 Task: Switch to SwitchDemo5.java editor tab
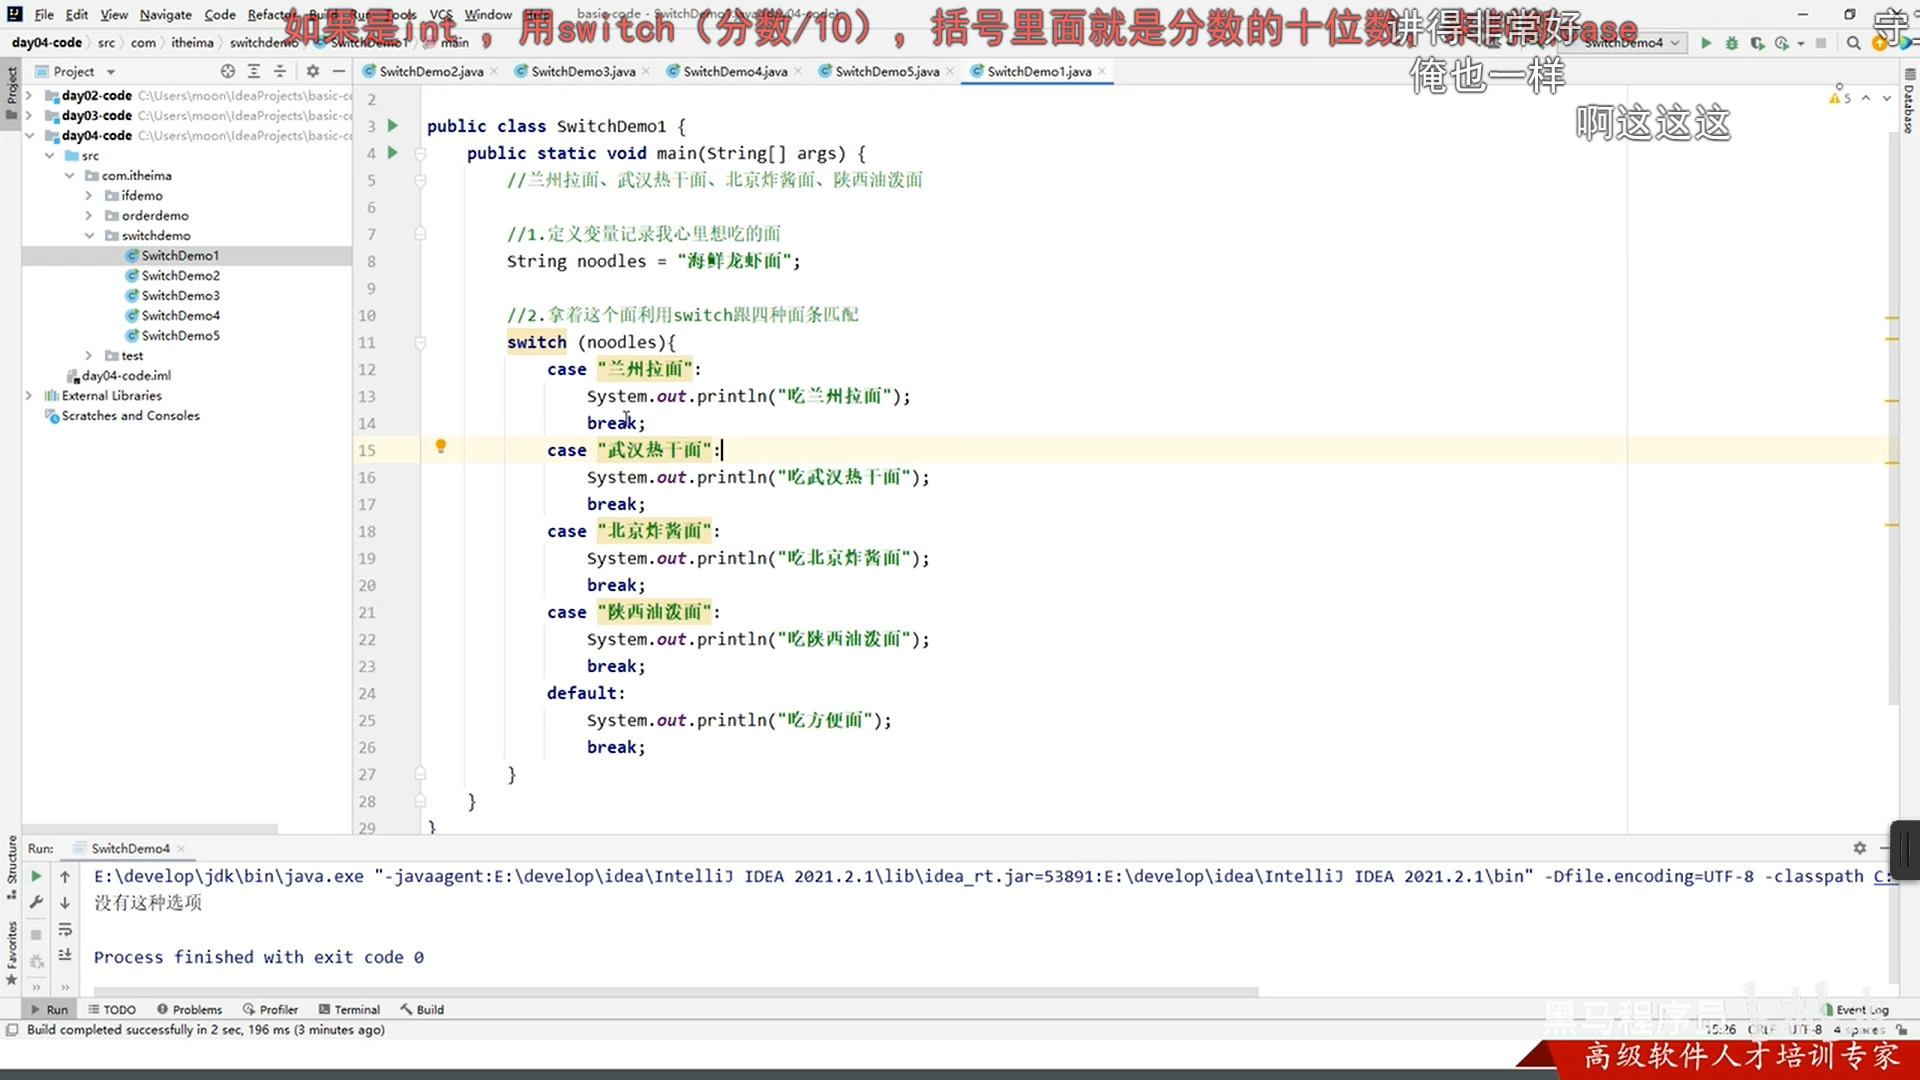(887, 71)
